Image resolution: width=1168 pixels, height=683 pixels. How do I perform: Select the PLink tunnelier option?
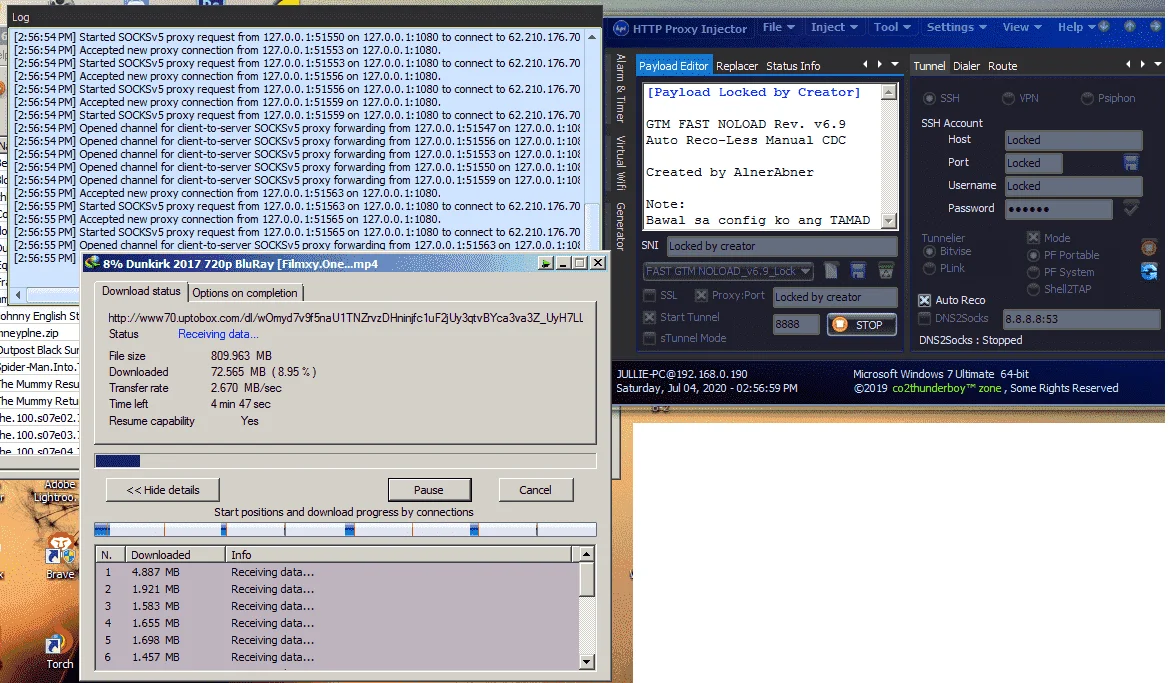(929, 268)
